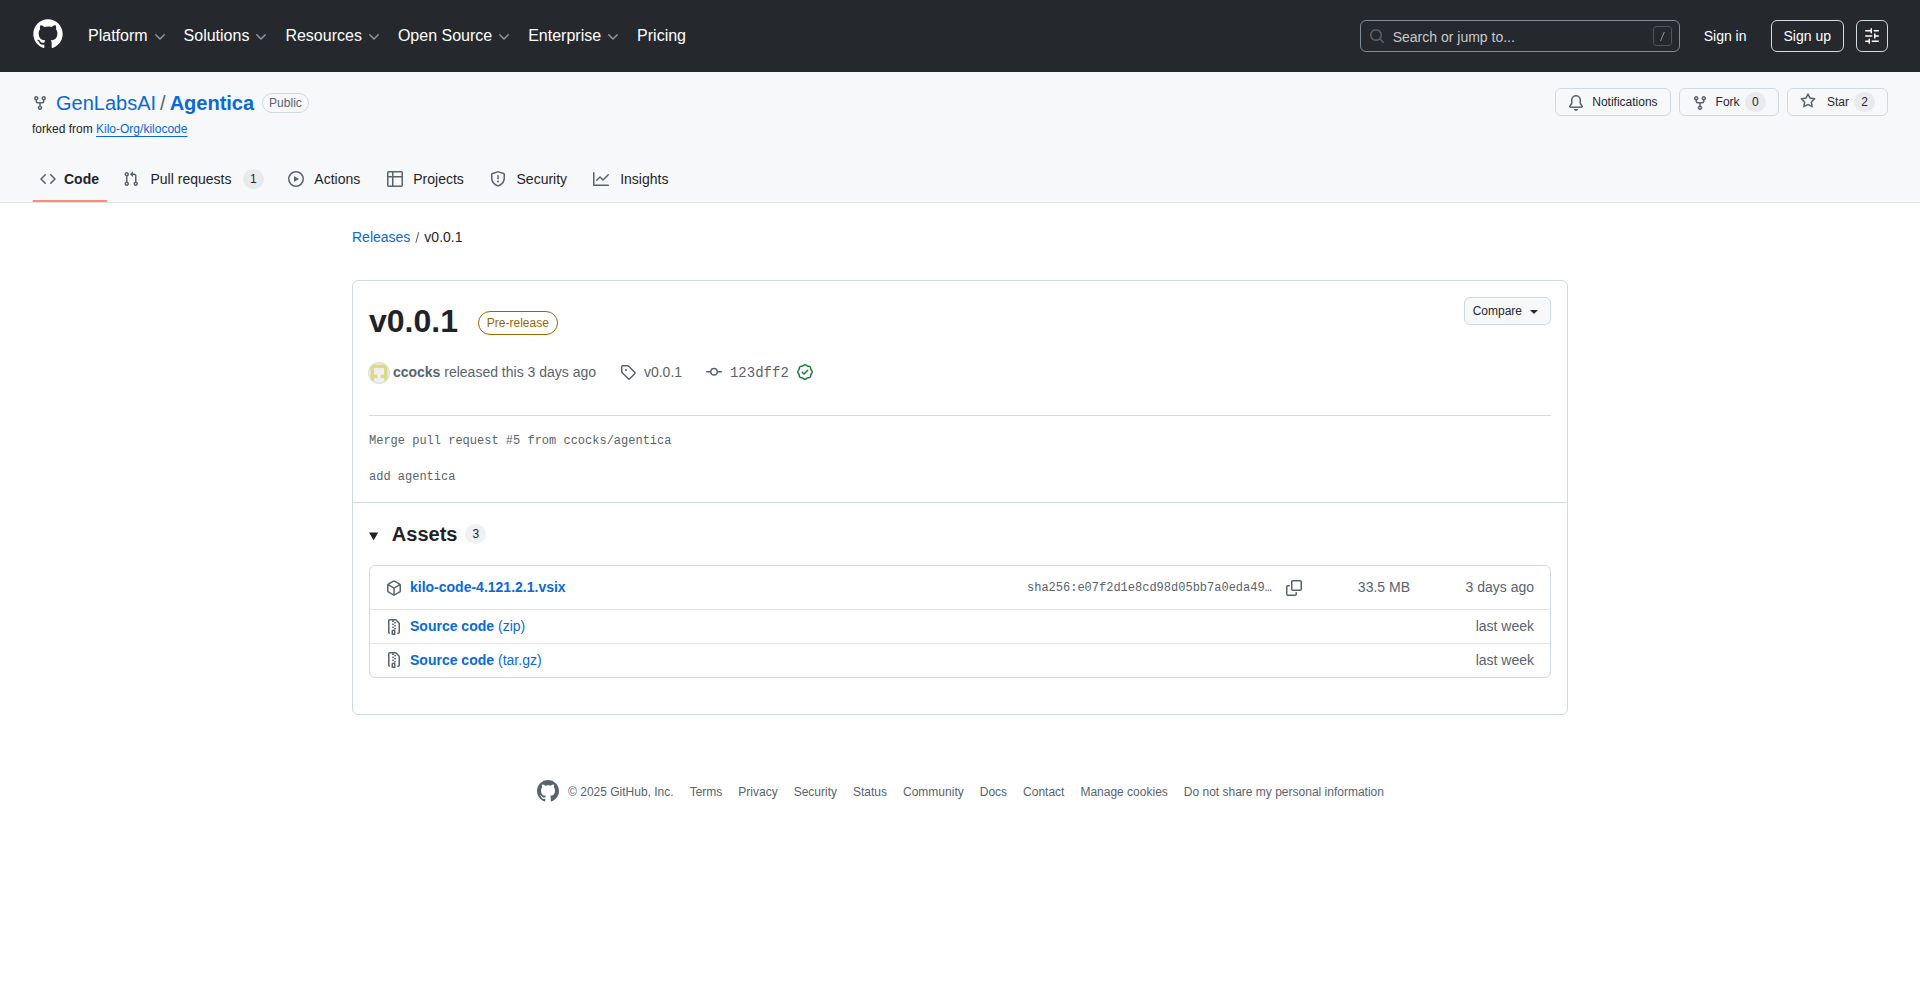Viewport: 1920px width, 993px height.
Task: Copy the sha256 hash of vsix asset
Action: click(1293, 588)
